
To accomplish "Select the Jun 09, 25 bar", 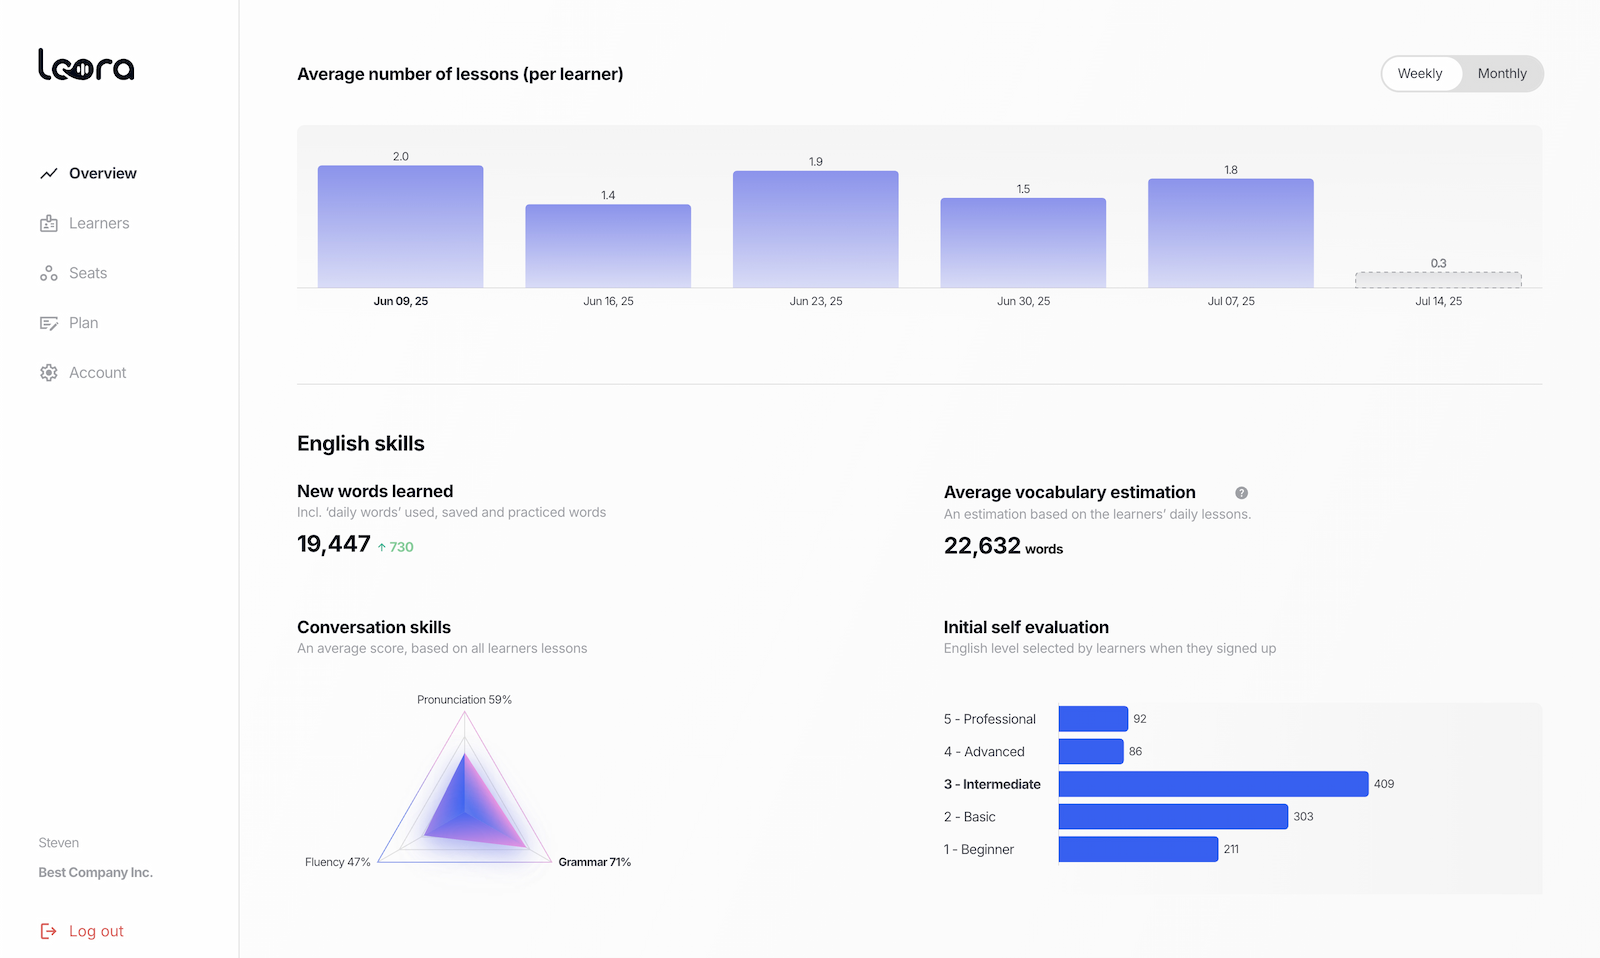I will [400, 227].
